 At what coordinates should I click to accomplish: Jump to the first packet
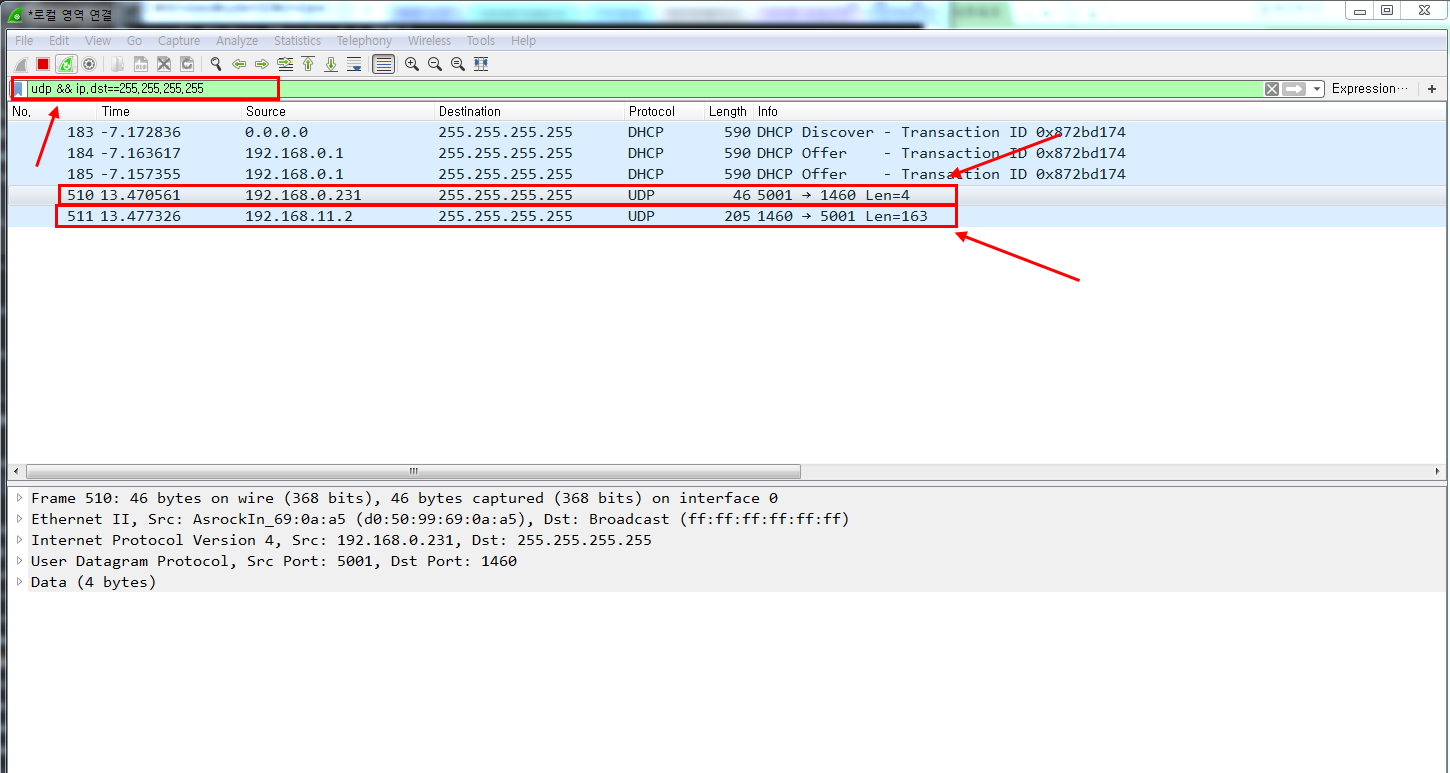[308, 64]
